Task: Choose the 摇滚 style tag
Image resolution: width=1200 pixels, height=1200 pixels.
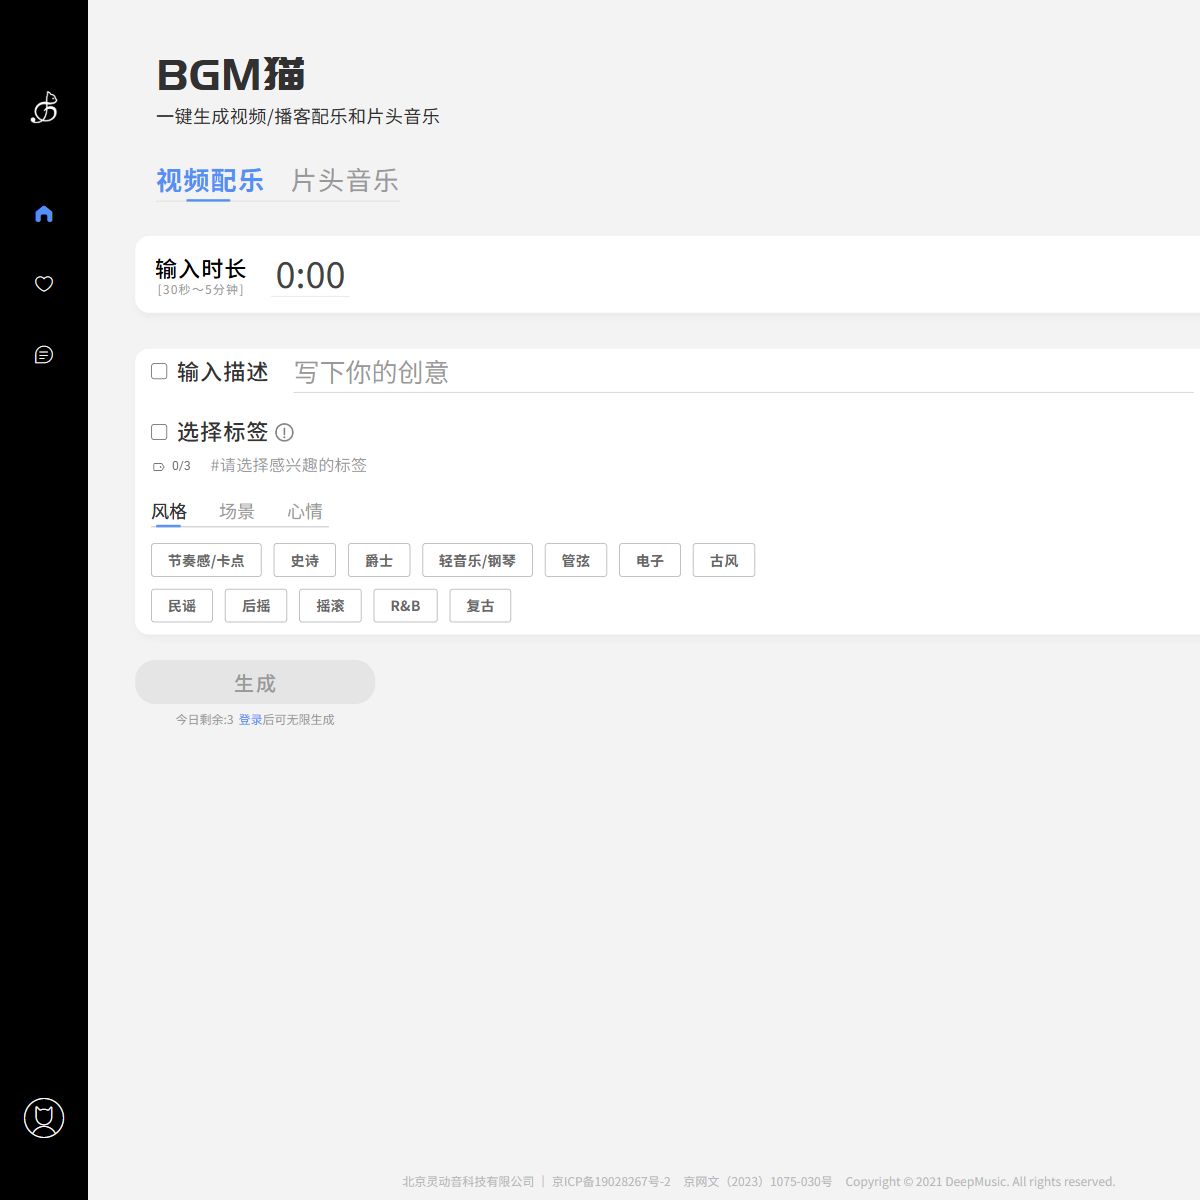Action: pyautogui.click(x=330, y=606)
